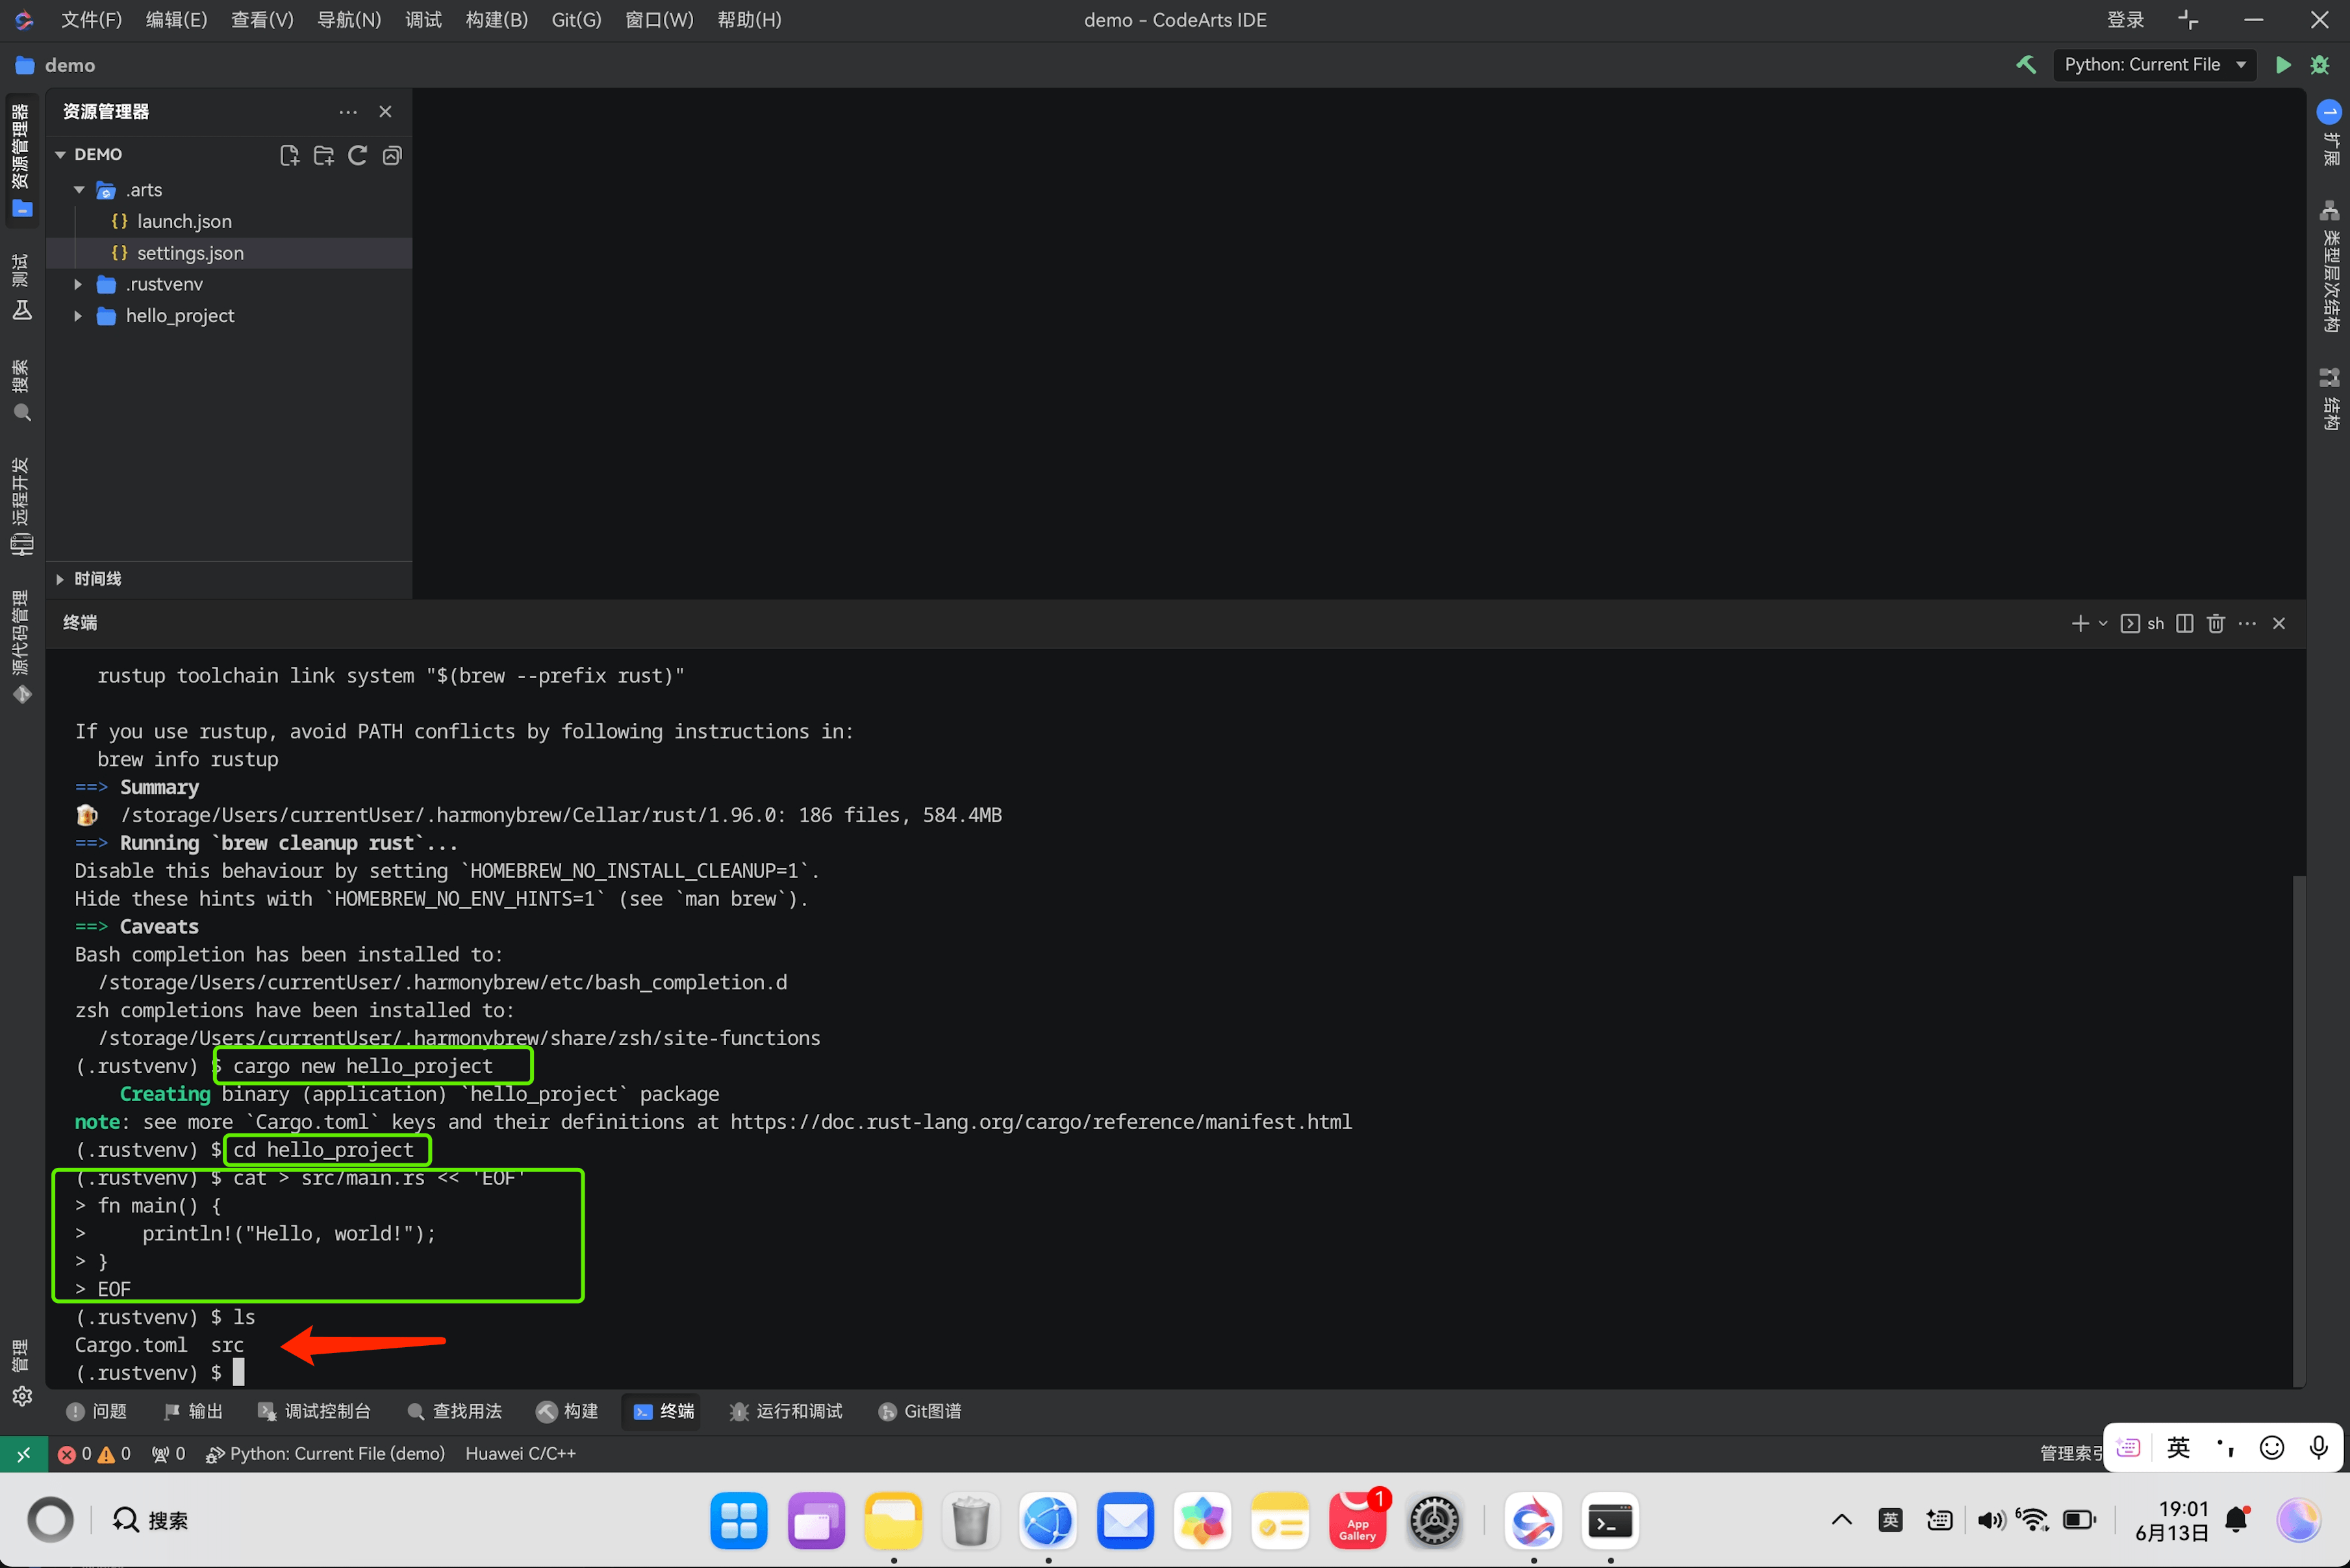
Task: Refresh the DEMO explorer tree
Action: coord(357,155)
